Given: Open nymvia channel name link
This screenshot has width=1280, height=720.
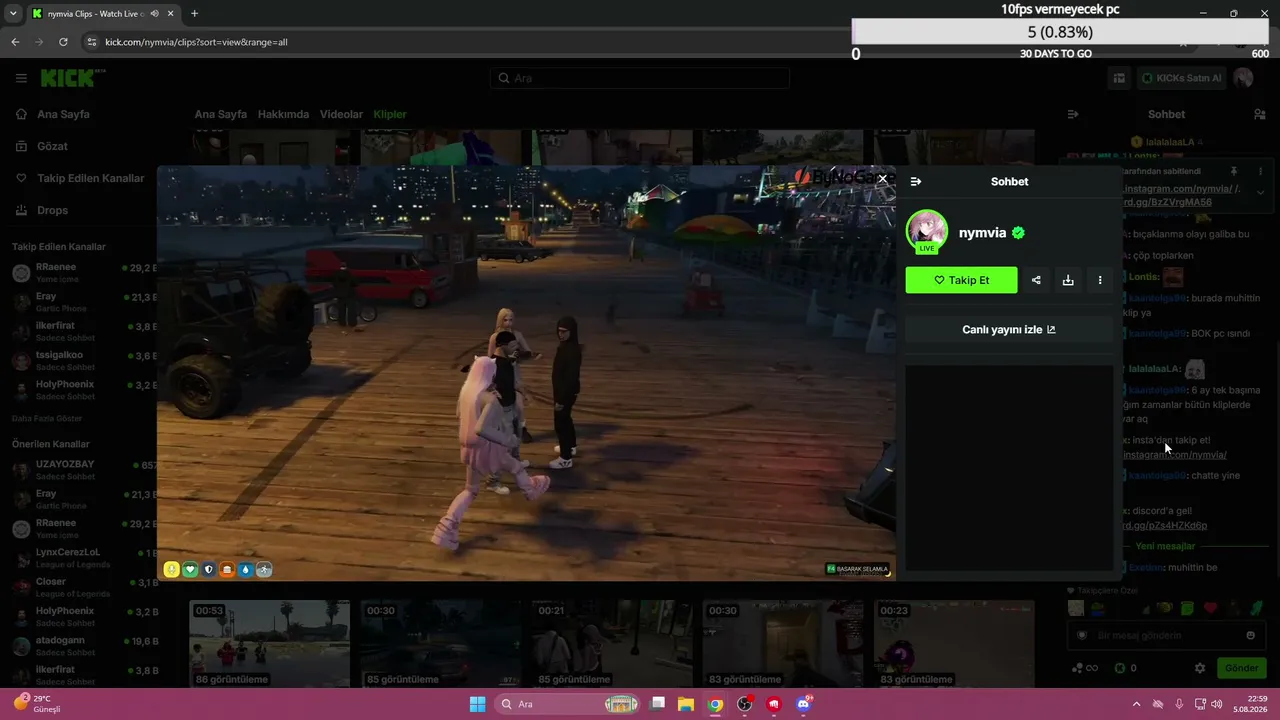Looking at the screenshot, I should coord(982,233).
